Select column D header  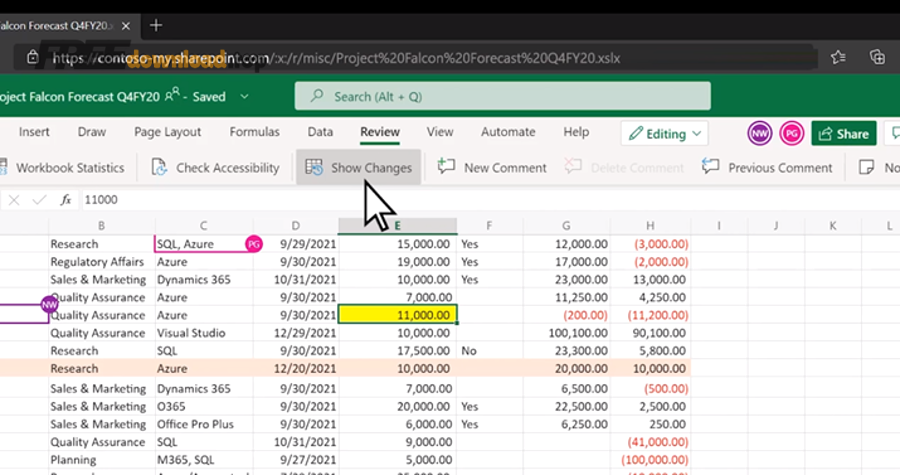295,226
